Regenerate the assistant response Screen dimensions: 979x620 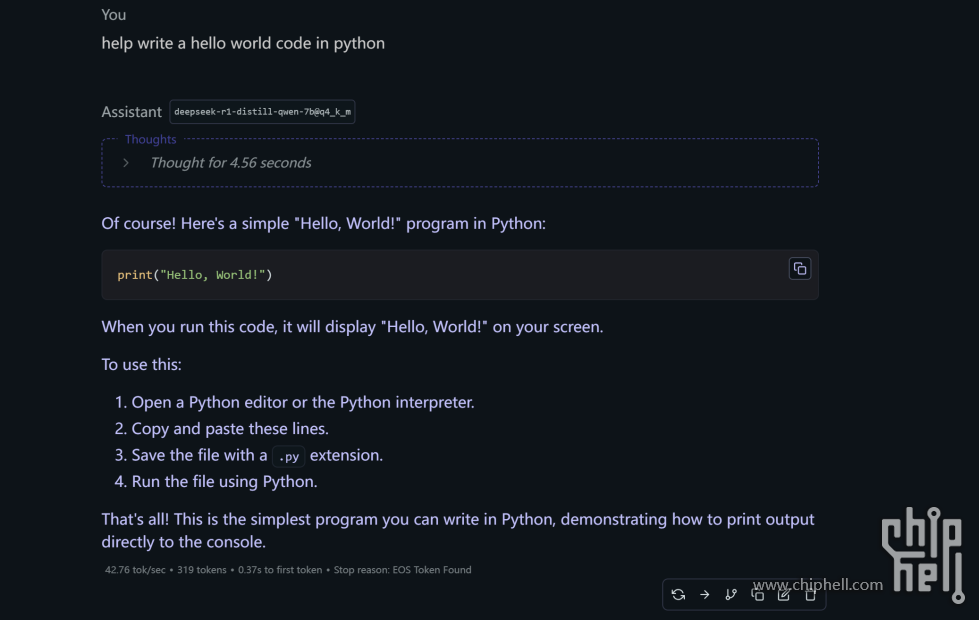tap(678, 595)
